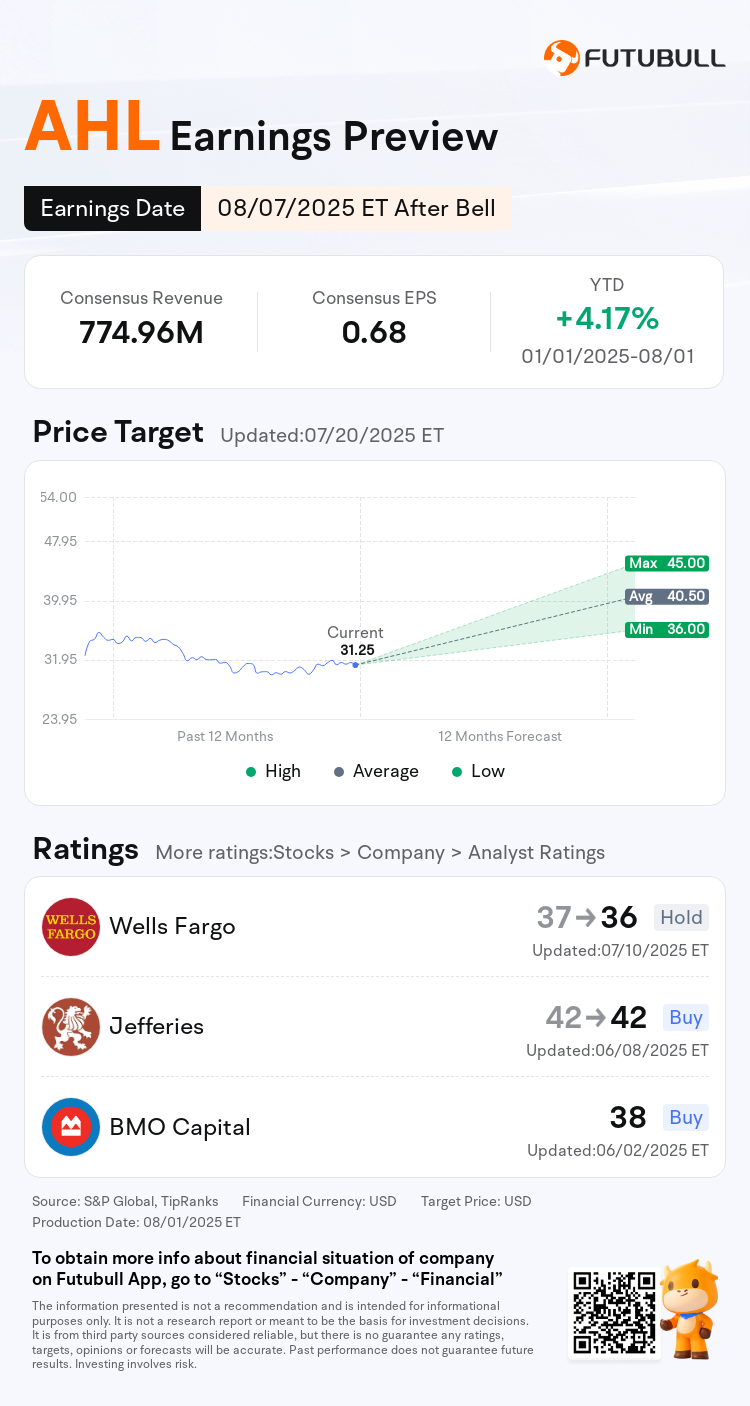Viewport: 750px width, 1406px height.
Task: Click the Jefferies lion logo
Action: [71, 1027]
